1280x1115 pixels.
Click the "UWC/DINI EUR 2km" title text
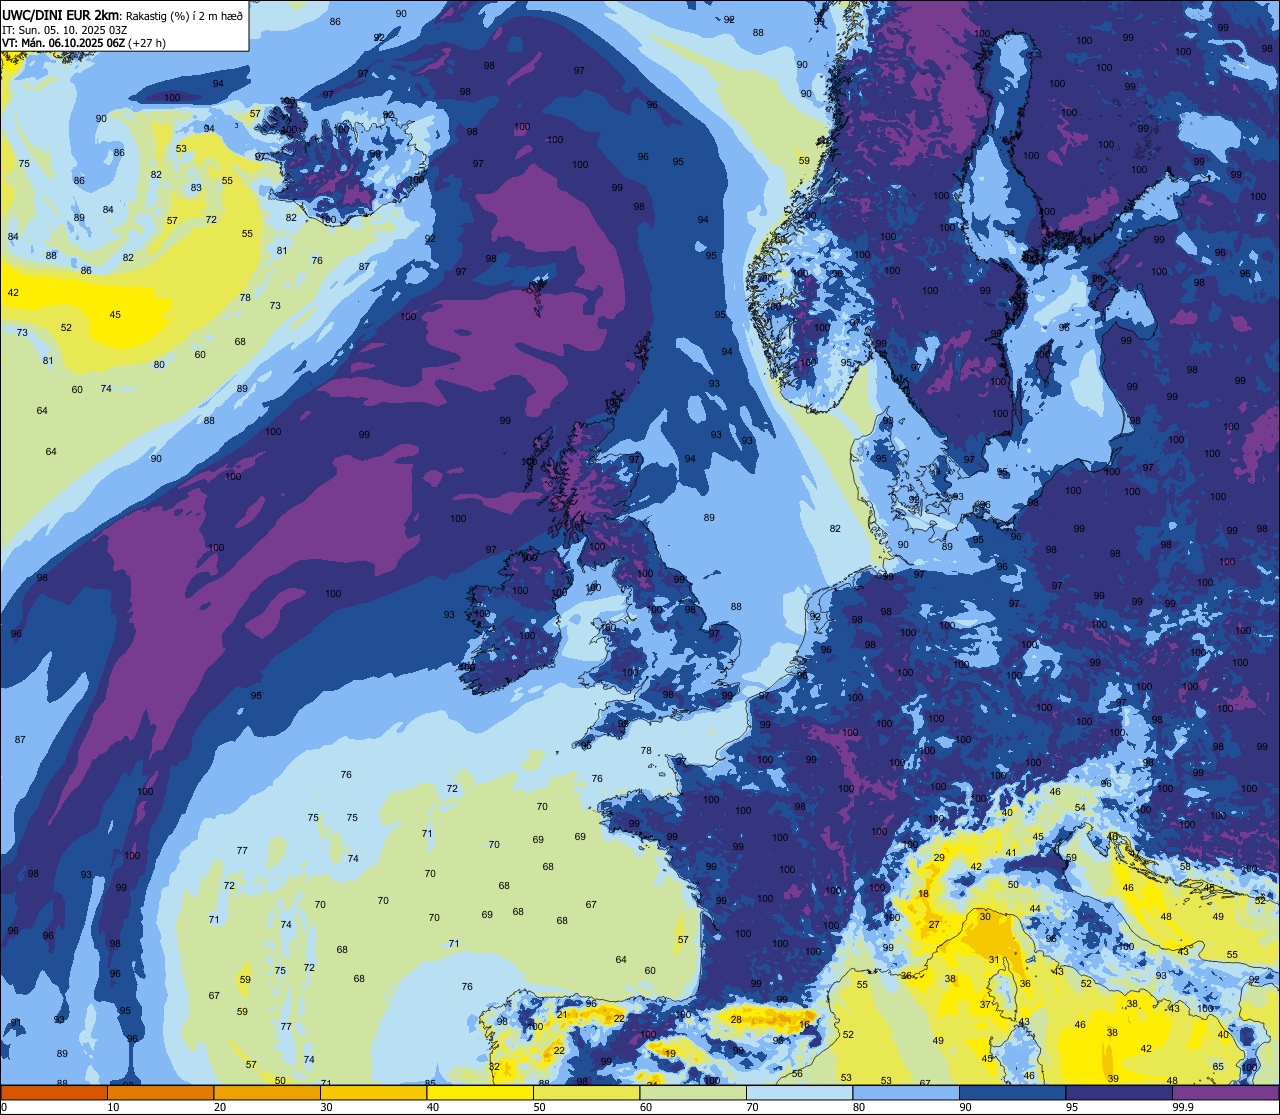tap(60, 15)
